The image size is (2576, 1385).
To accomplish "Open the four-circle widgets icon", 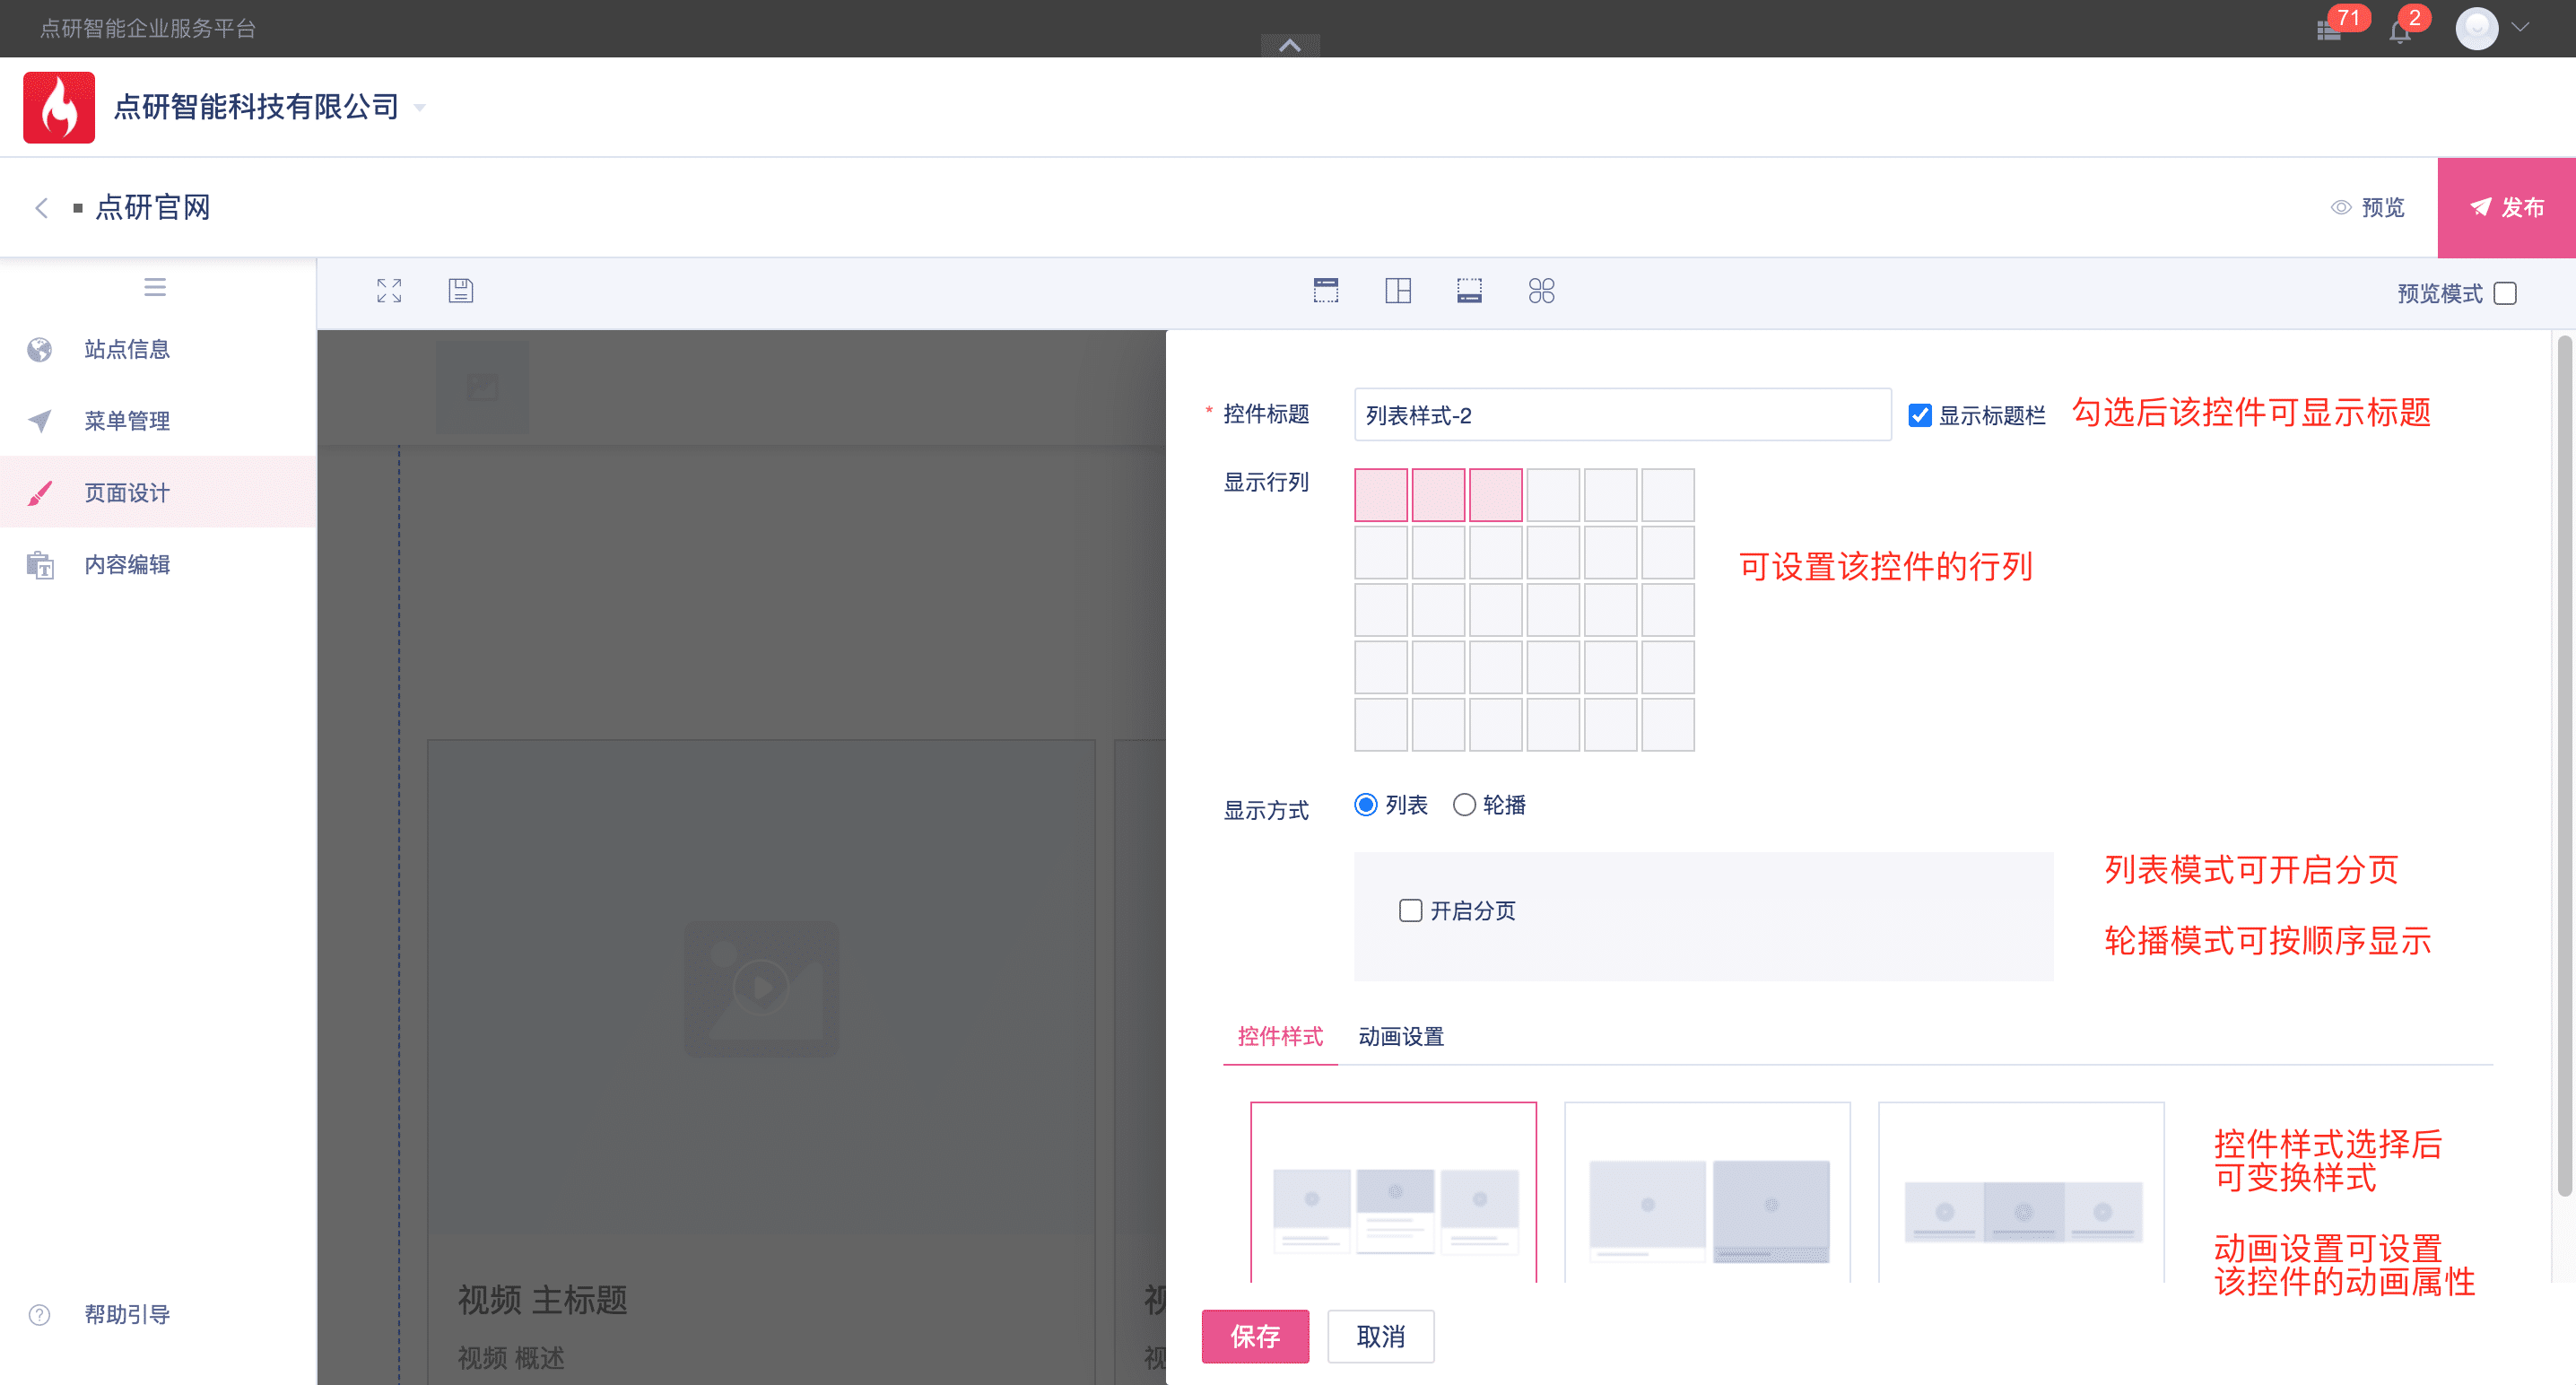I will tap(1541, 291).
